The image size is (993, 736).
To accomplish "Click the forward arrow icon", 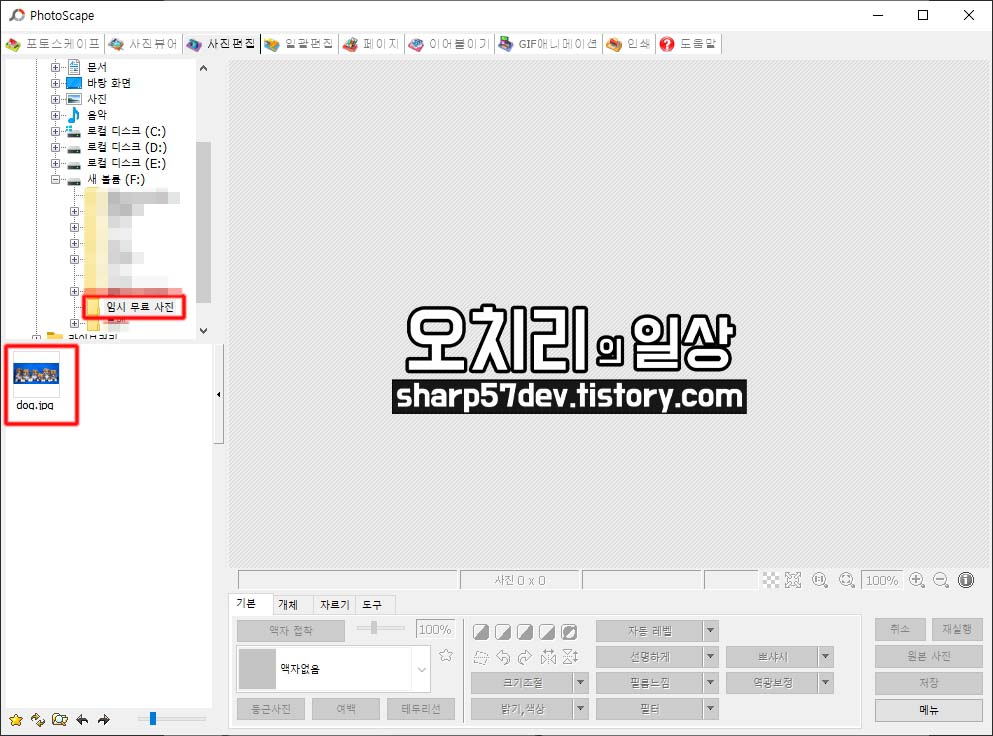I will 103,720.
